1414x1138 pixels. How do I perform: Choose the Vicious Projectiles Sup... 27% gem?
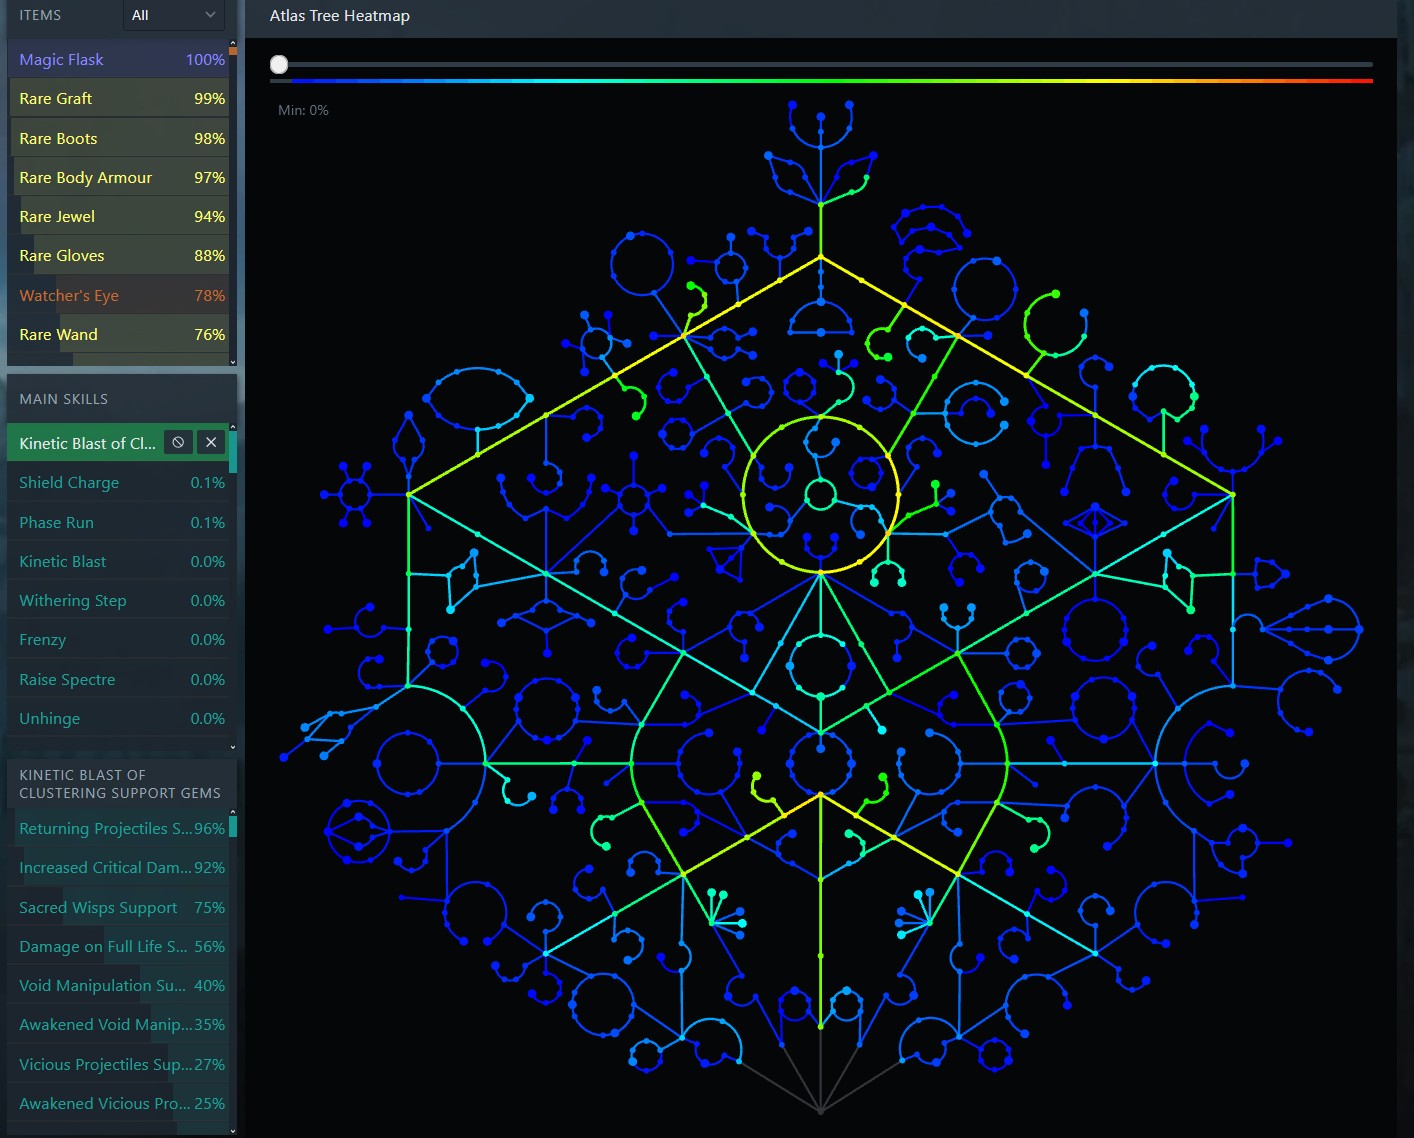tap(118, 1064)
